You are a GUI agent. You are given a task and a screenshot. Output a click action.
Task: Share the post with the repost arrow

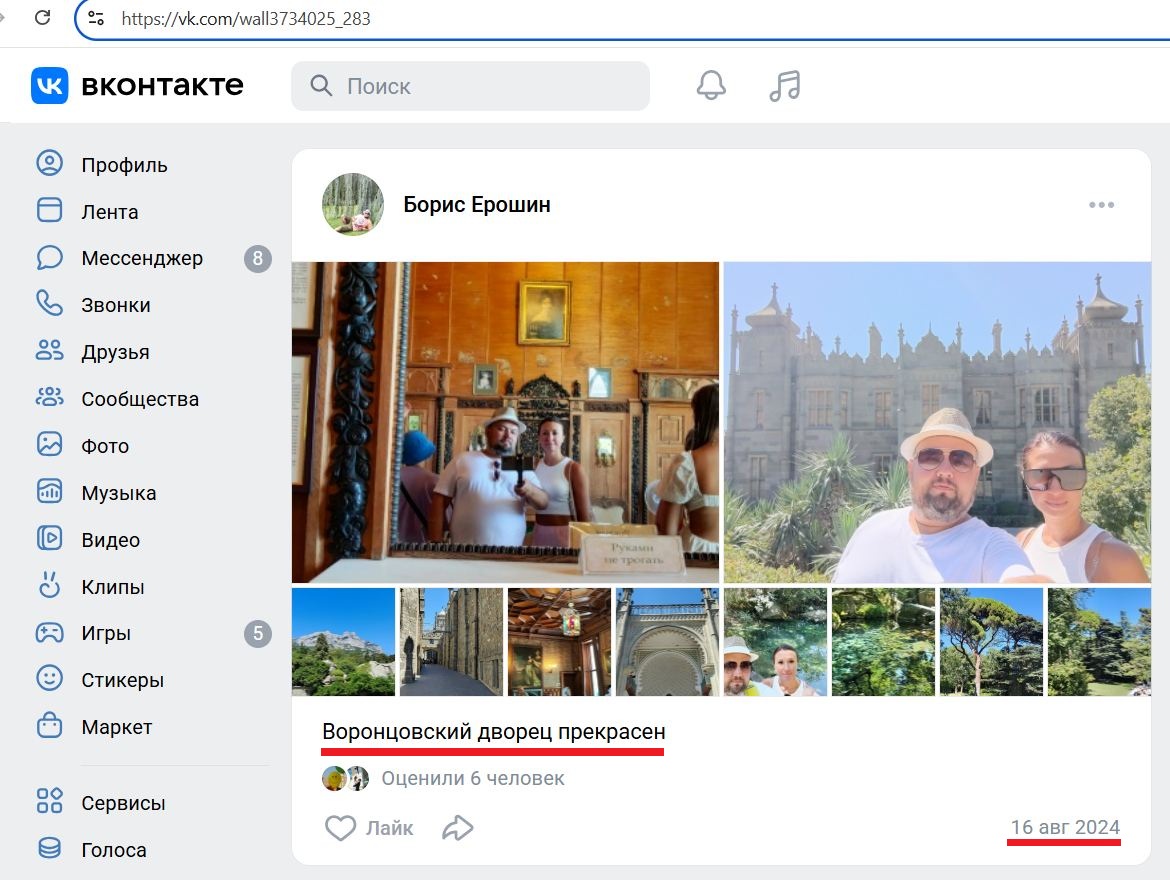(x=458, y=828)
